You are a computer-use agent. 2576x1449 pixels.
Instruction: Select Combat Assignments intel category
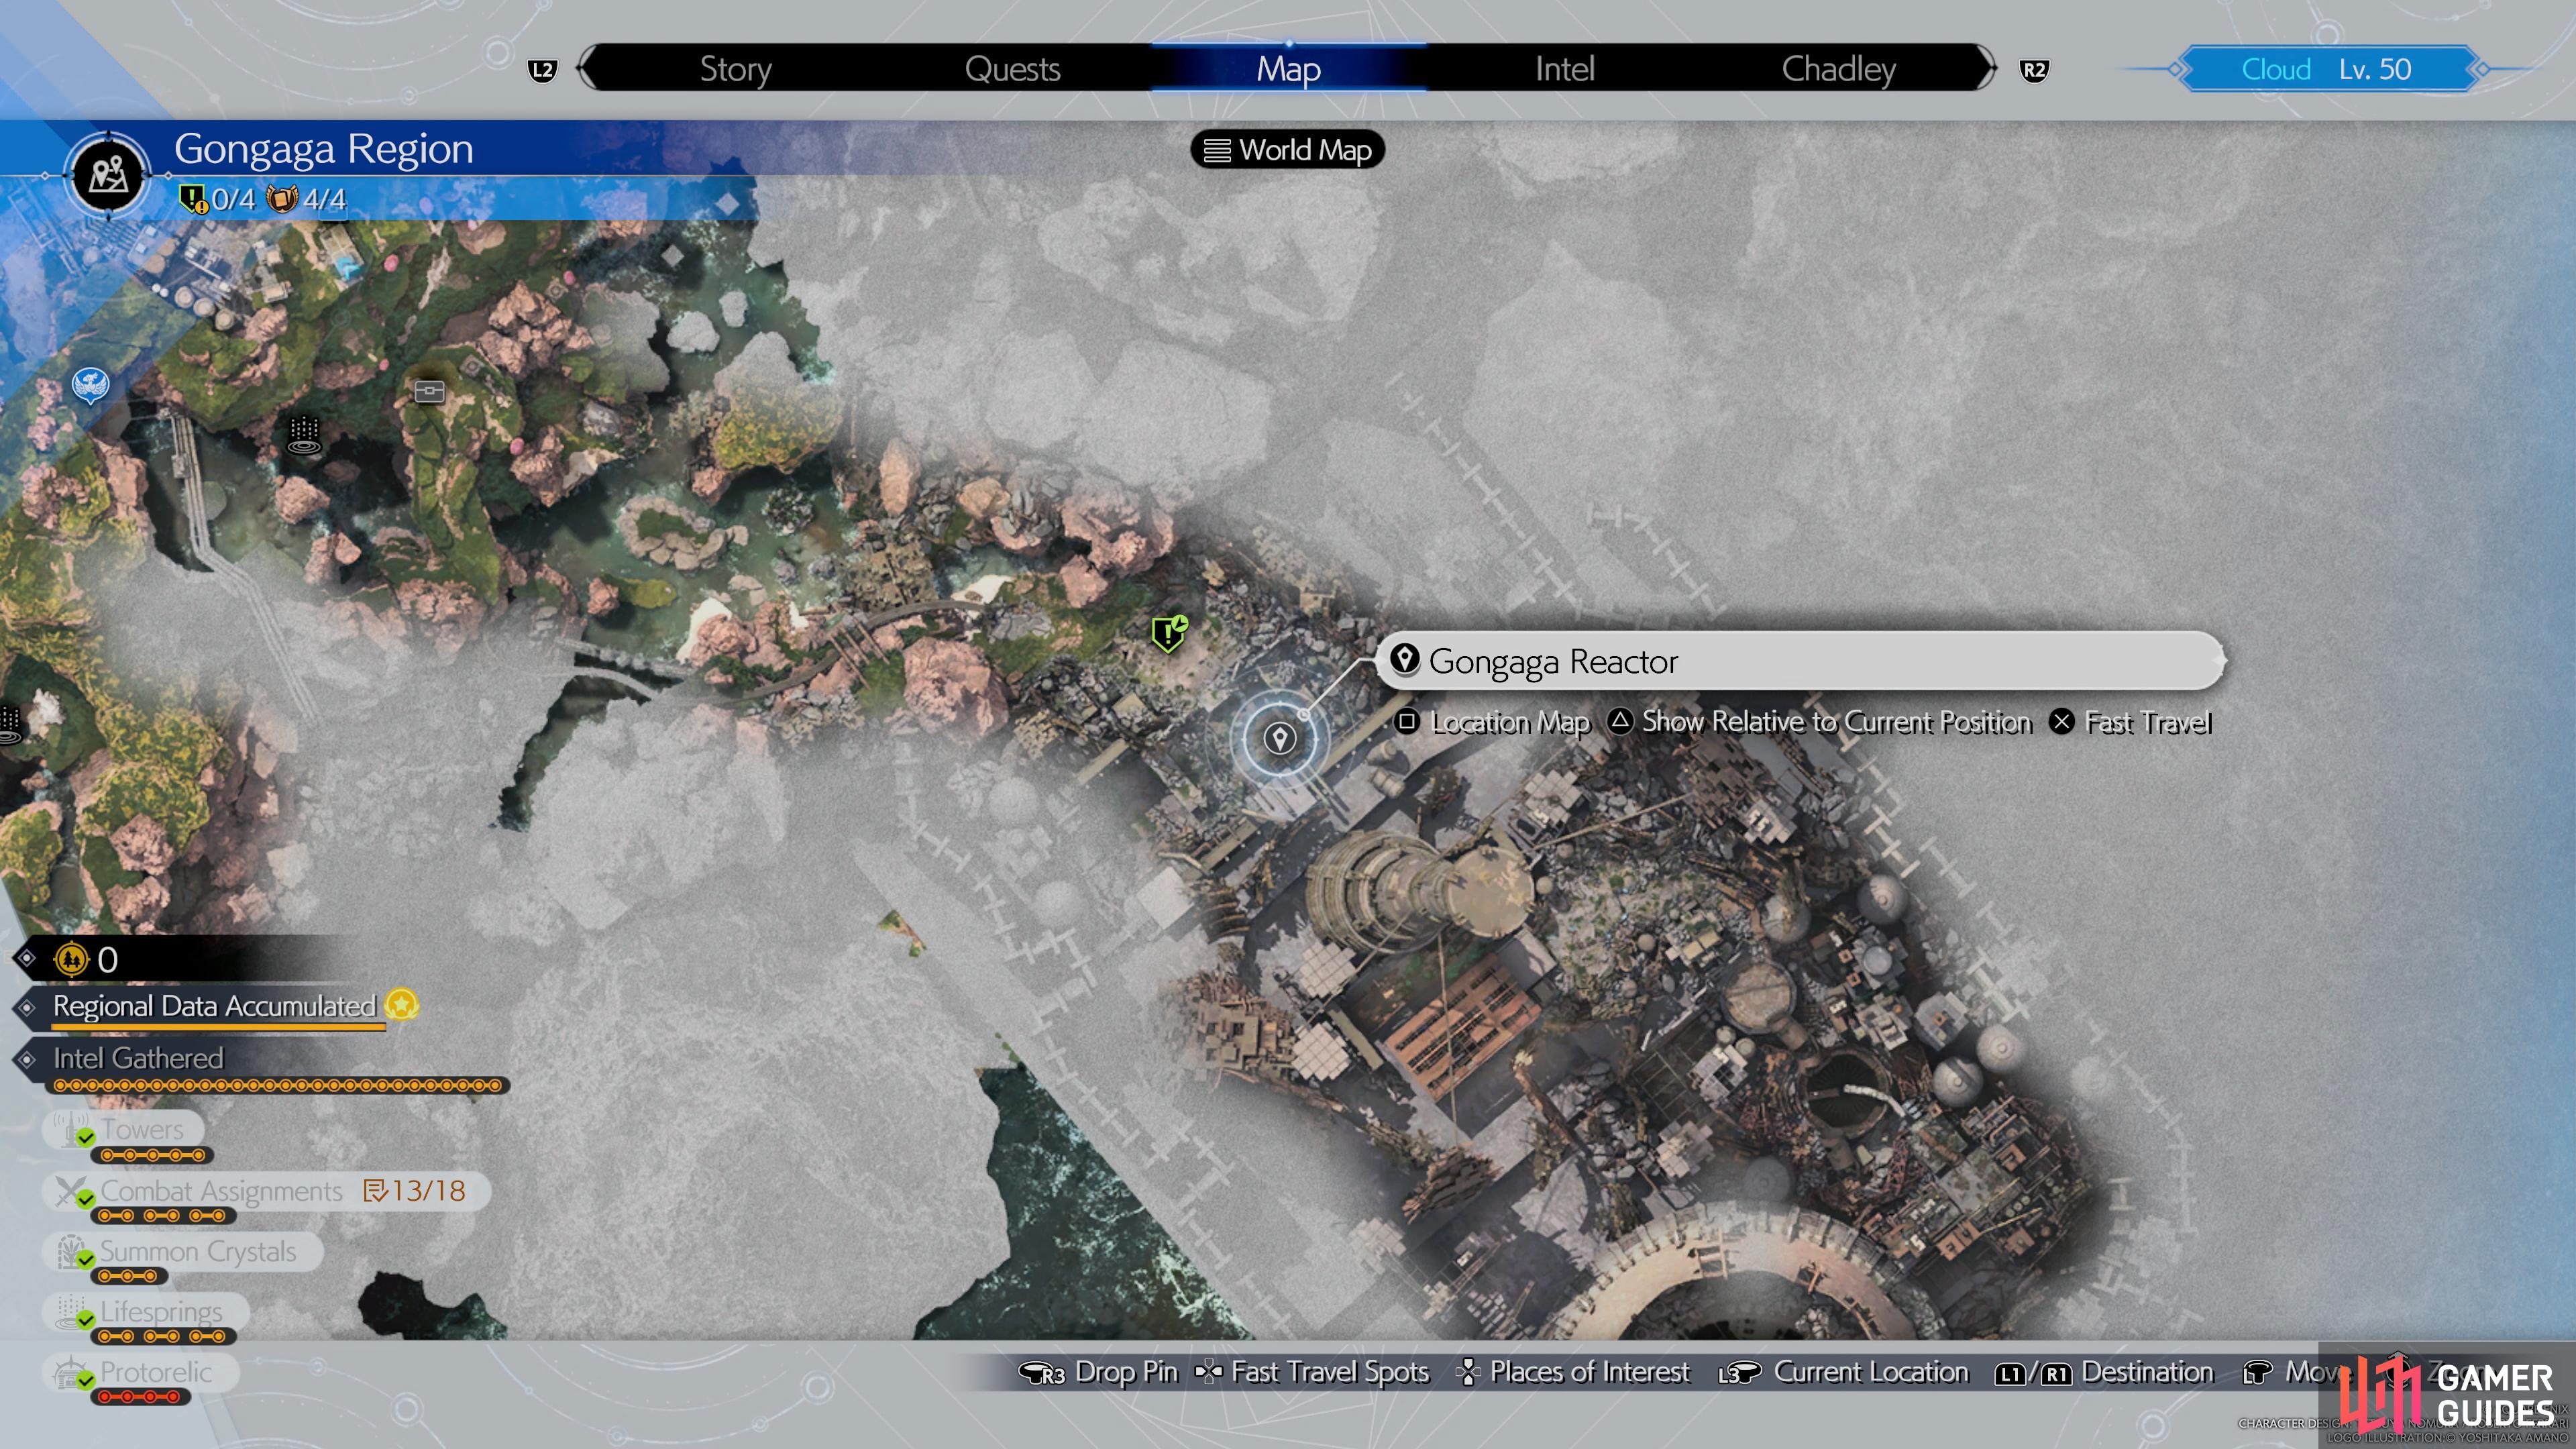[266, 1191]
